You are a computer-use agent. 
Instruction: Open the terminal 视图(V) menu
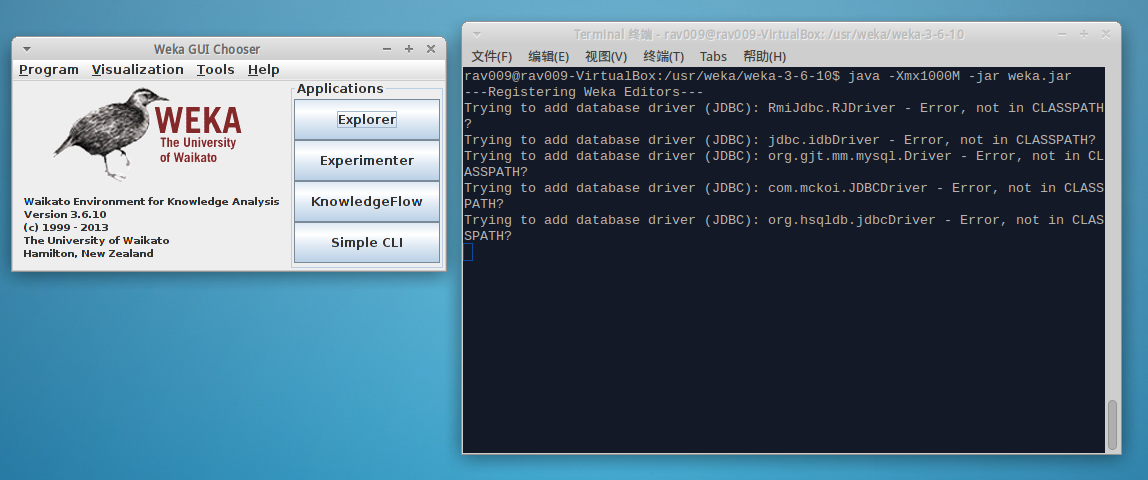[x=605, y=56]
